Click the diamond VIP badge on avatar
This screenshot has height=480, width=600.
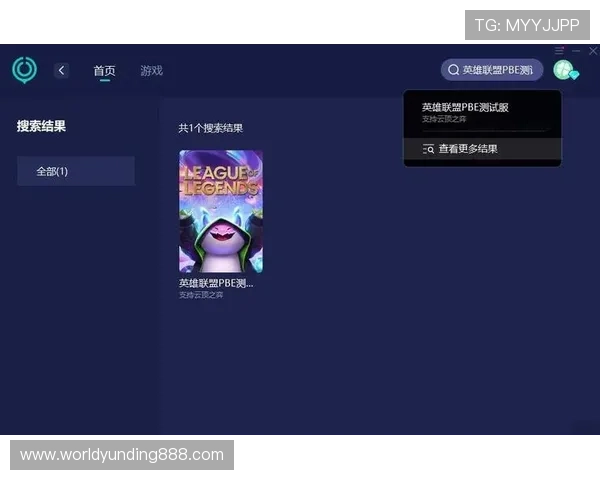pyautogui.click(x=574, y=74)
